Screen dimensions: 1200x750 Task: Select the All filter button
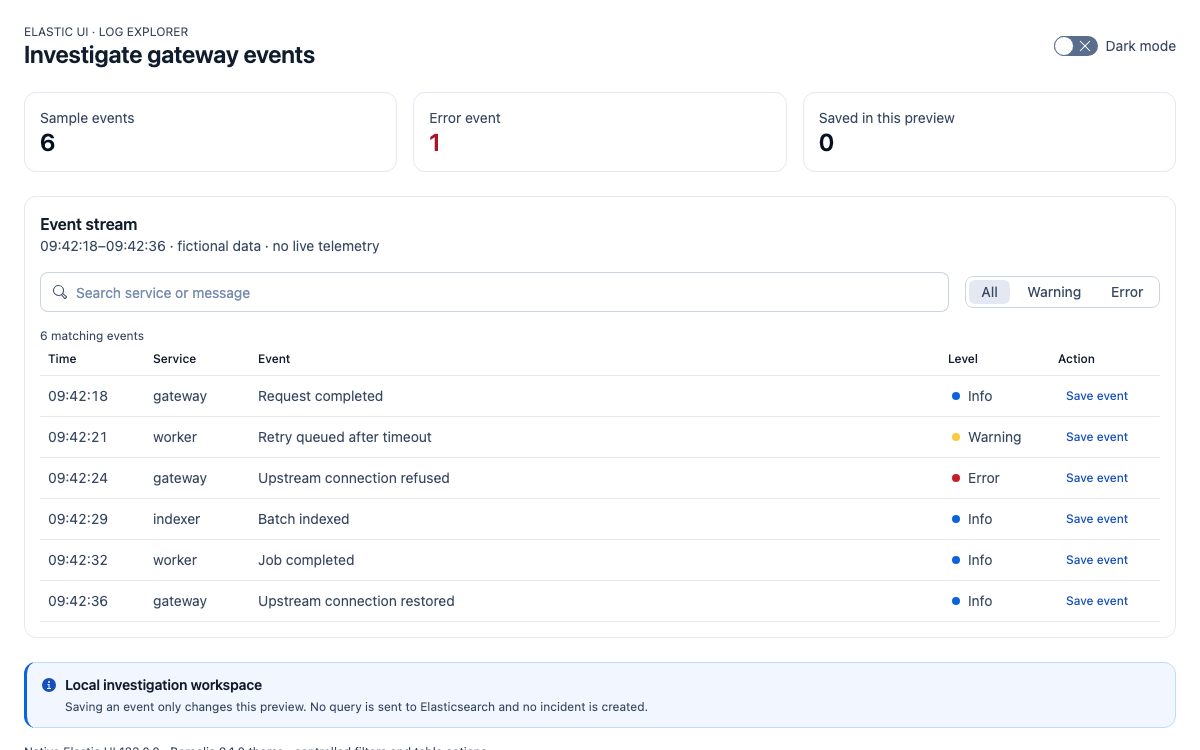(x=989, y=292)
